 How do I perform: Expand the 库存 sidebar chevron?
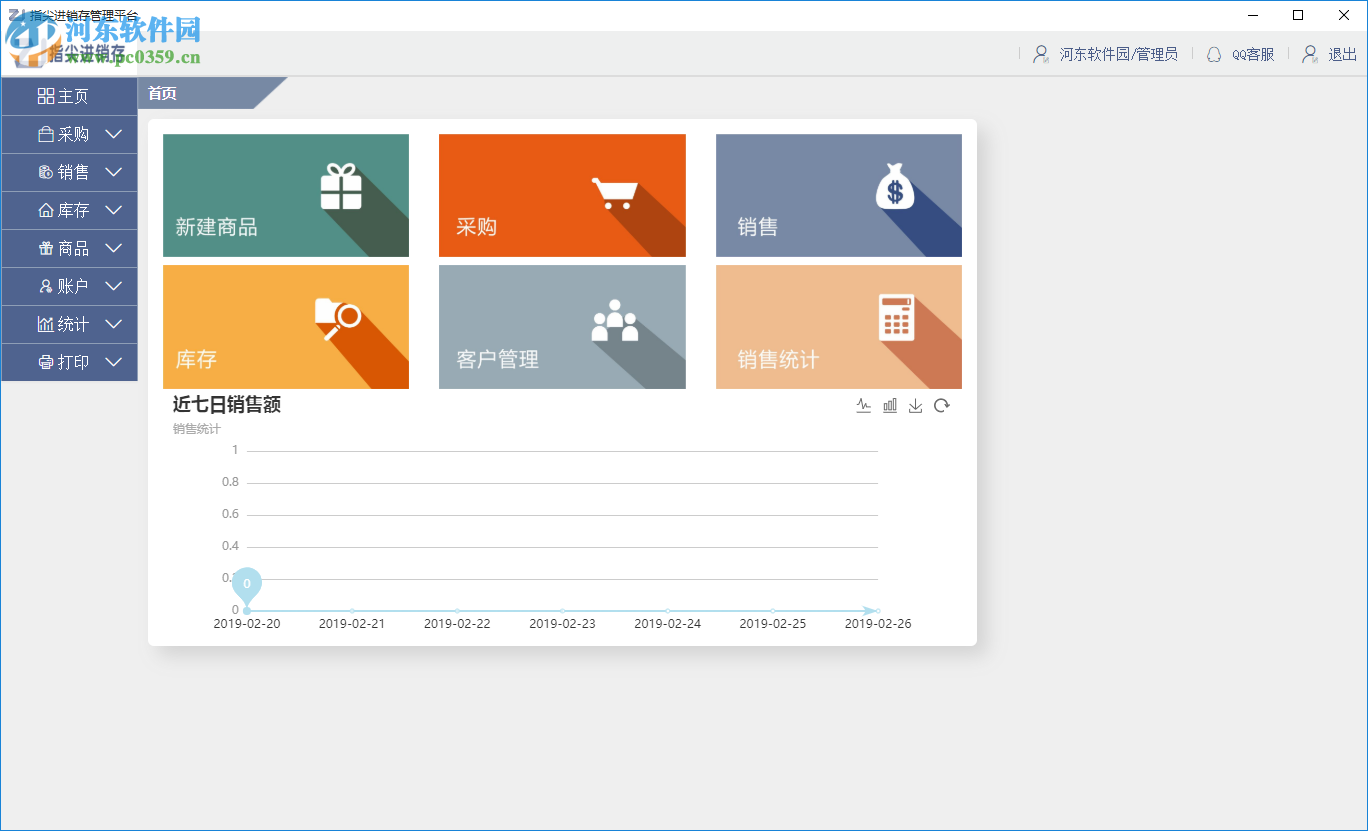pyautogui.click(x=114, y=210)
